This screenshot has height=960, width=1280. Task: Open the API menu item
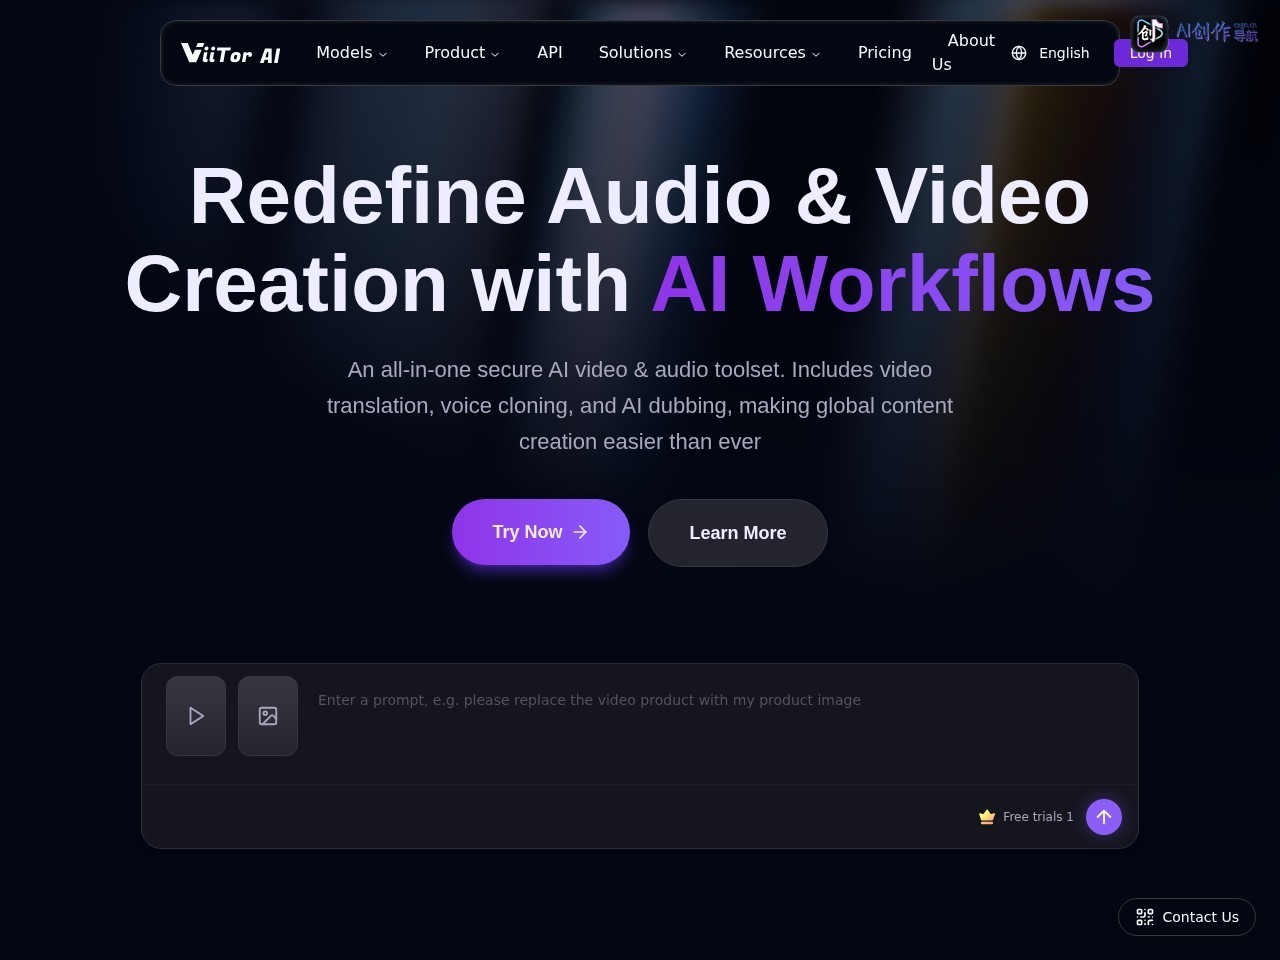coord(550,53)
